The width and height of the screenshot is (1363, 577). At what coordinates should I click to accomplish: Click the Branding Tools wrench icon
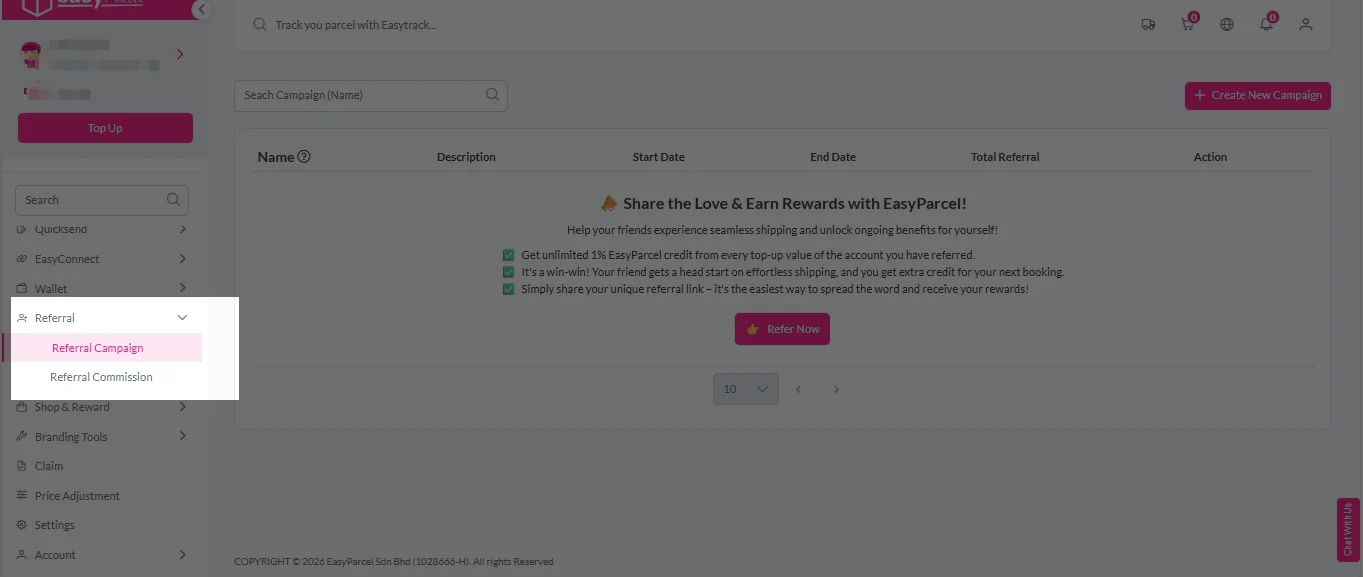click(22, 436)
